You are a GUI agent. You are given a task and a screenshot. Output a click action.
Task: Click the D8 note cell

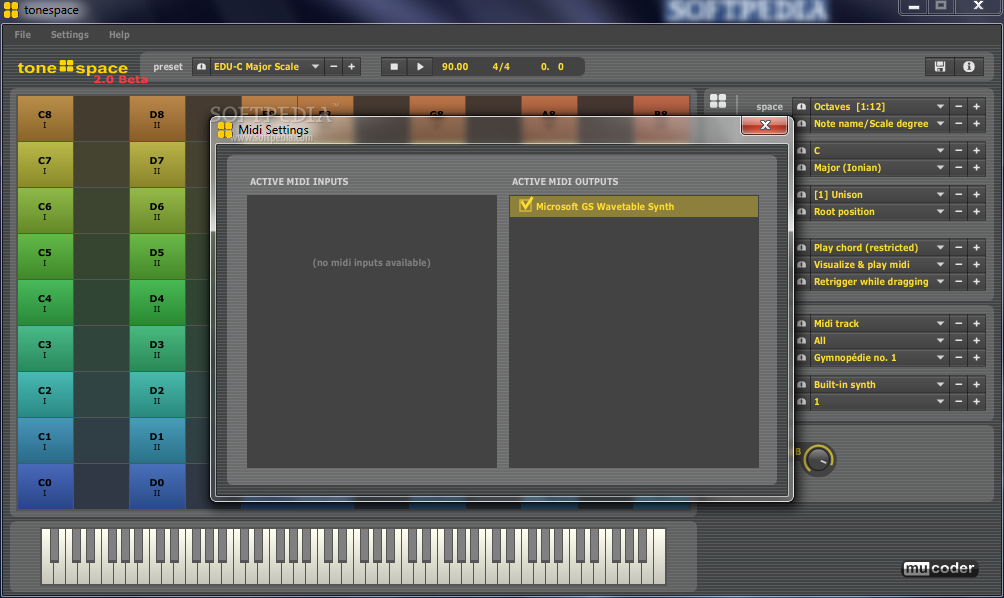coord(157,118)
